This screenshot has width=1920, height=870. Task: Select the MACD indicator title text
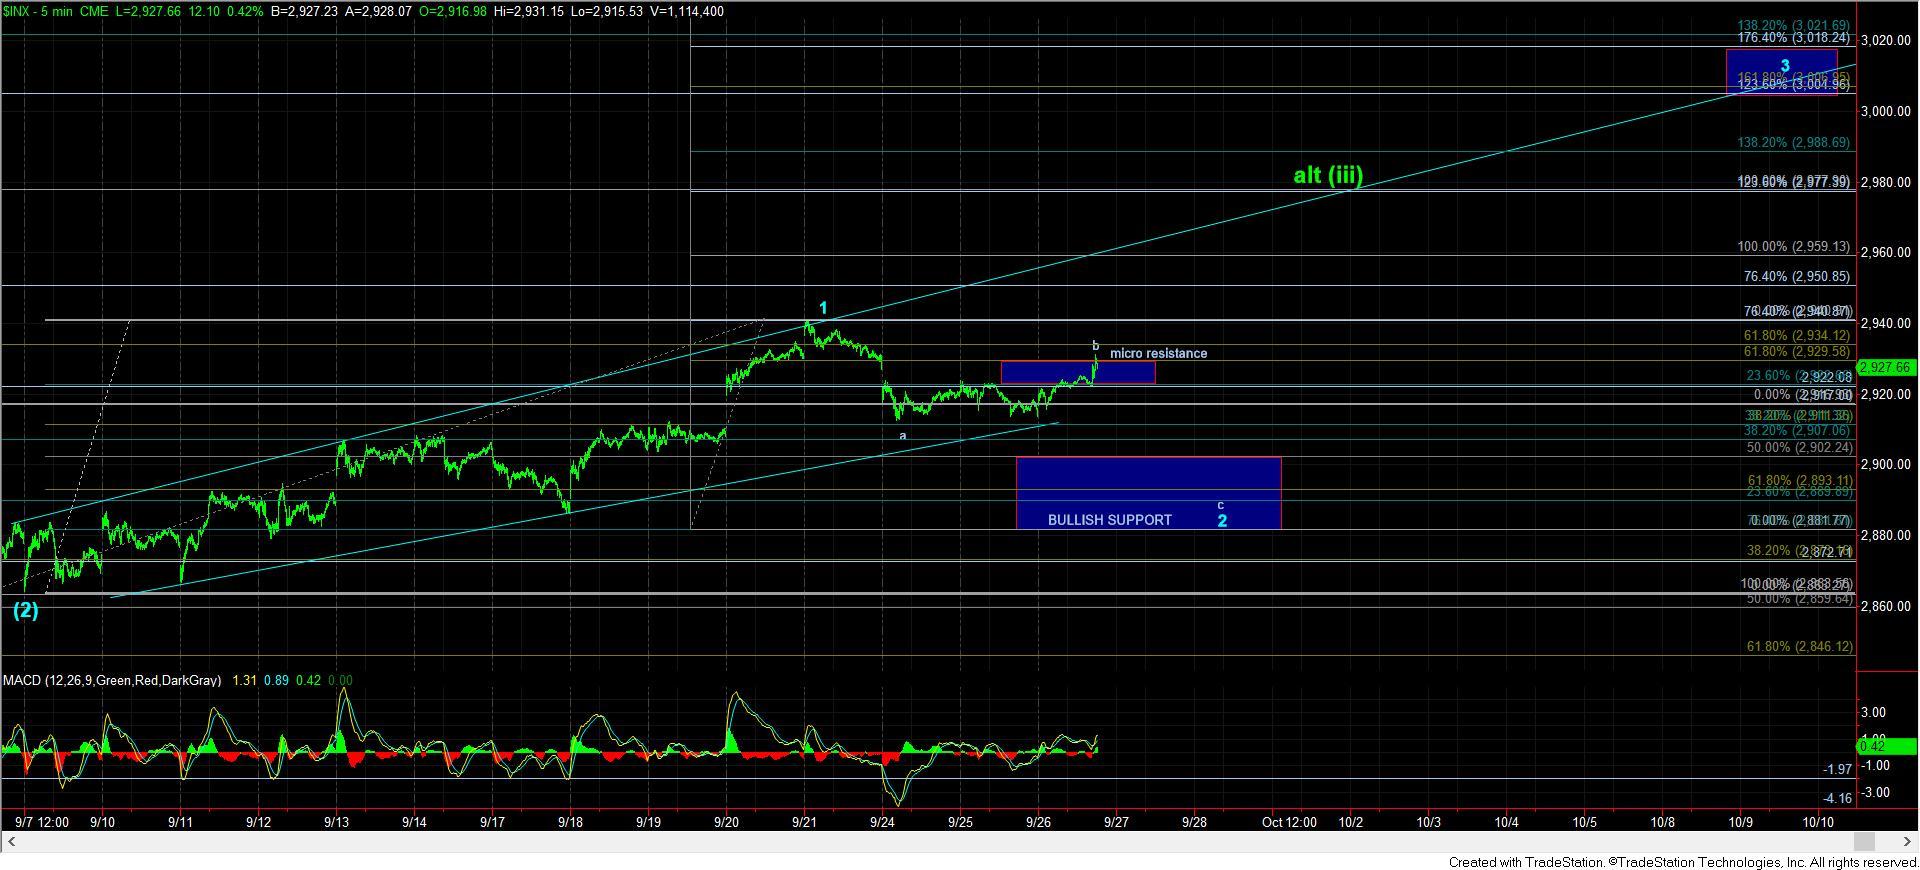111,680
